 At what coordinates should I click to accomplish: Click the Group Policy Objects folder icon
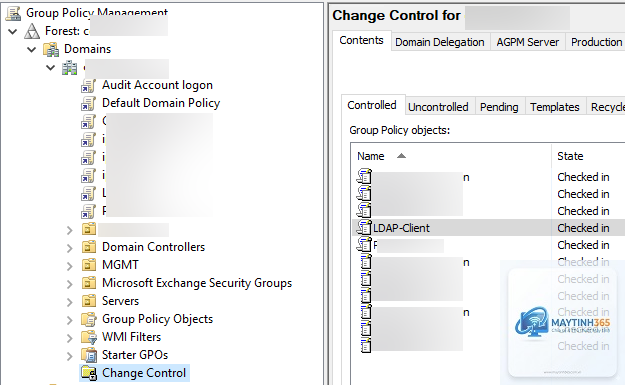pos(88,319)
